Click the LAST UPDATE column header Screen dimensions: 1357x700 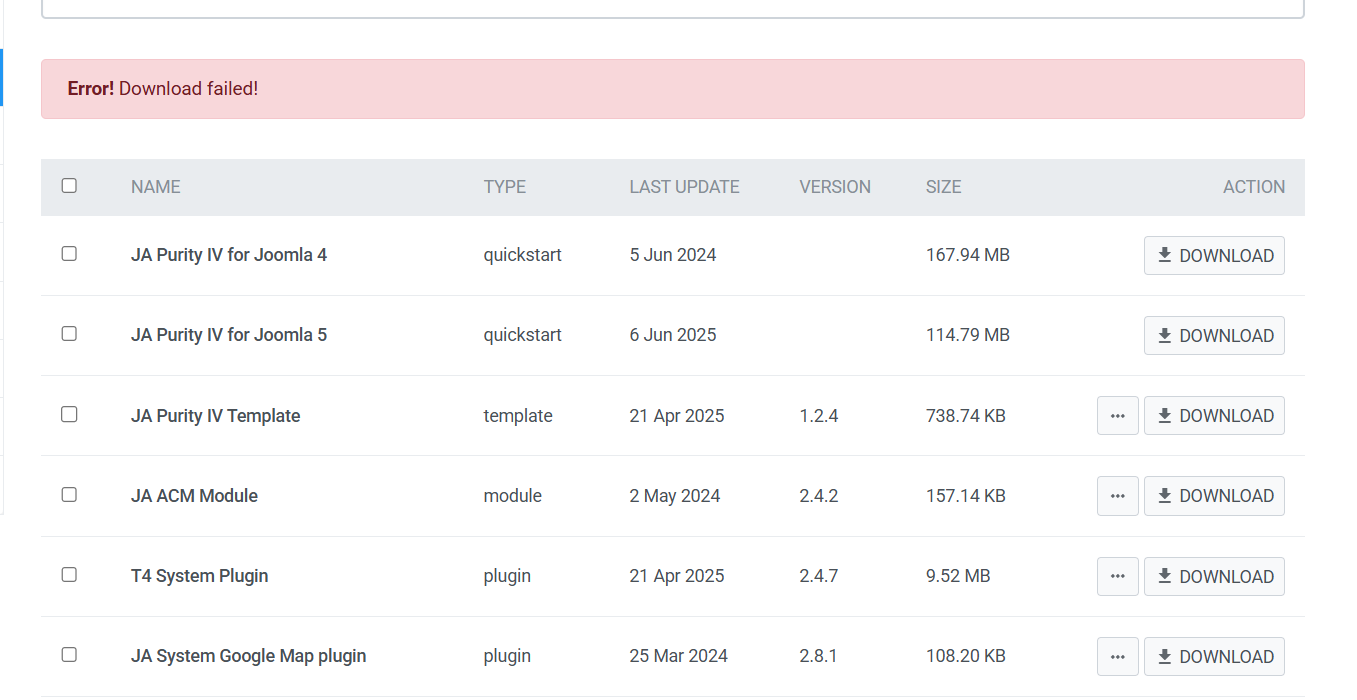pos(685,187)
